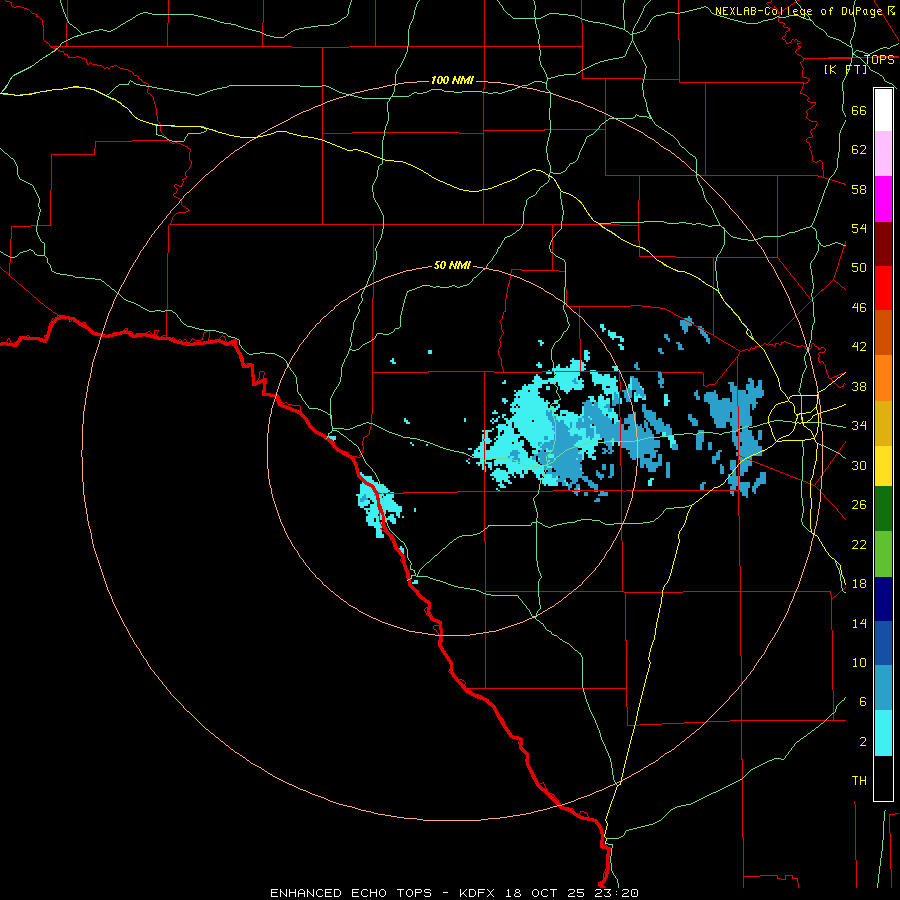The image size is (900, 900).
Task: Click the 23:20 time stamp
Action: point(615,893)
